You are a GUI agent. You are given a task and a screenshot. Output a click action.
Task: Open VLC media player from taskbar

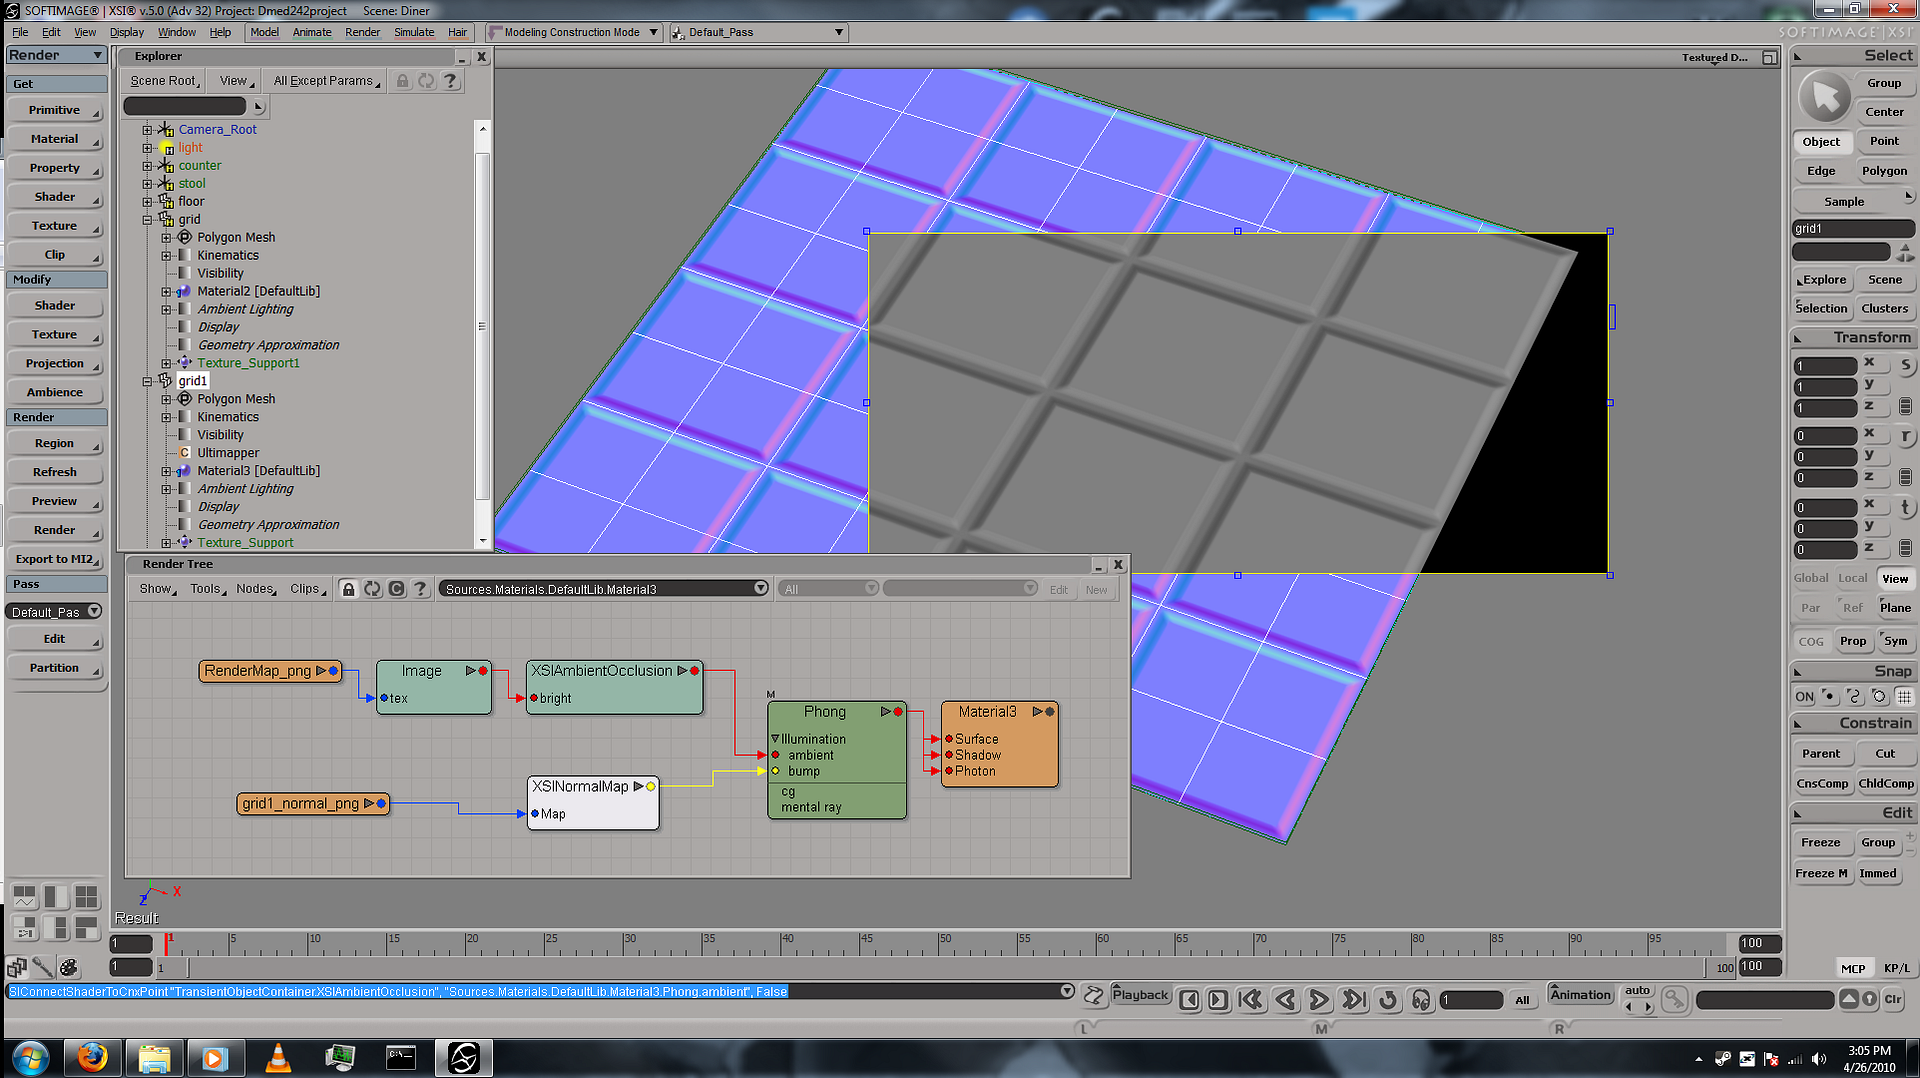tap(277, 1057)
